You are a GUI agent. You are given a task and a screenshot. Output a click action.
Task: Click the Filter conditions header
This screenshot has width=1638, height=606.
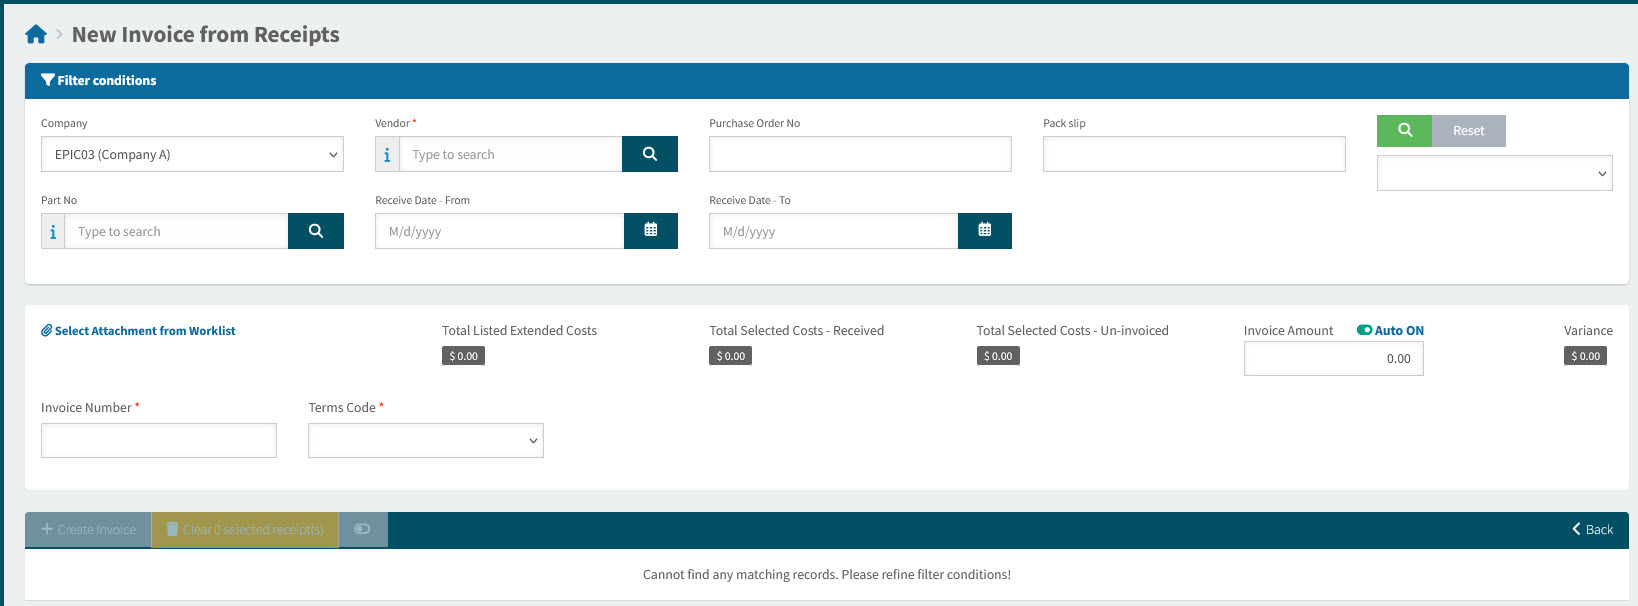tap(827, 81)
